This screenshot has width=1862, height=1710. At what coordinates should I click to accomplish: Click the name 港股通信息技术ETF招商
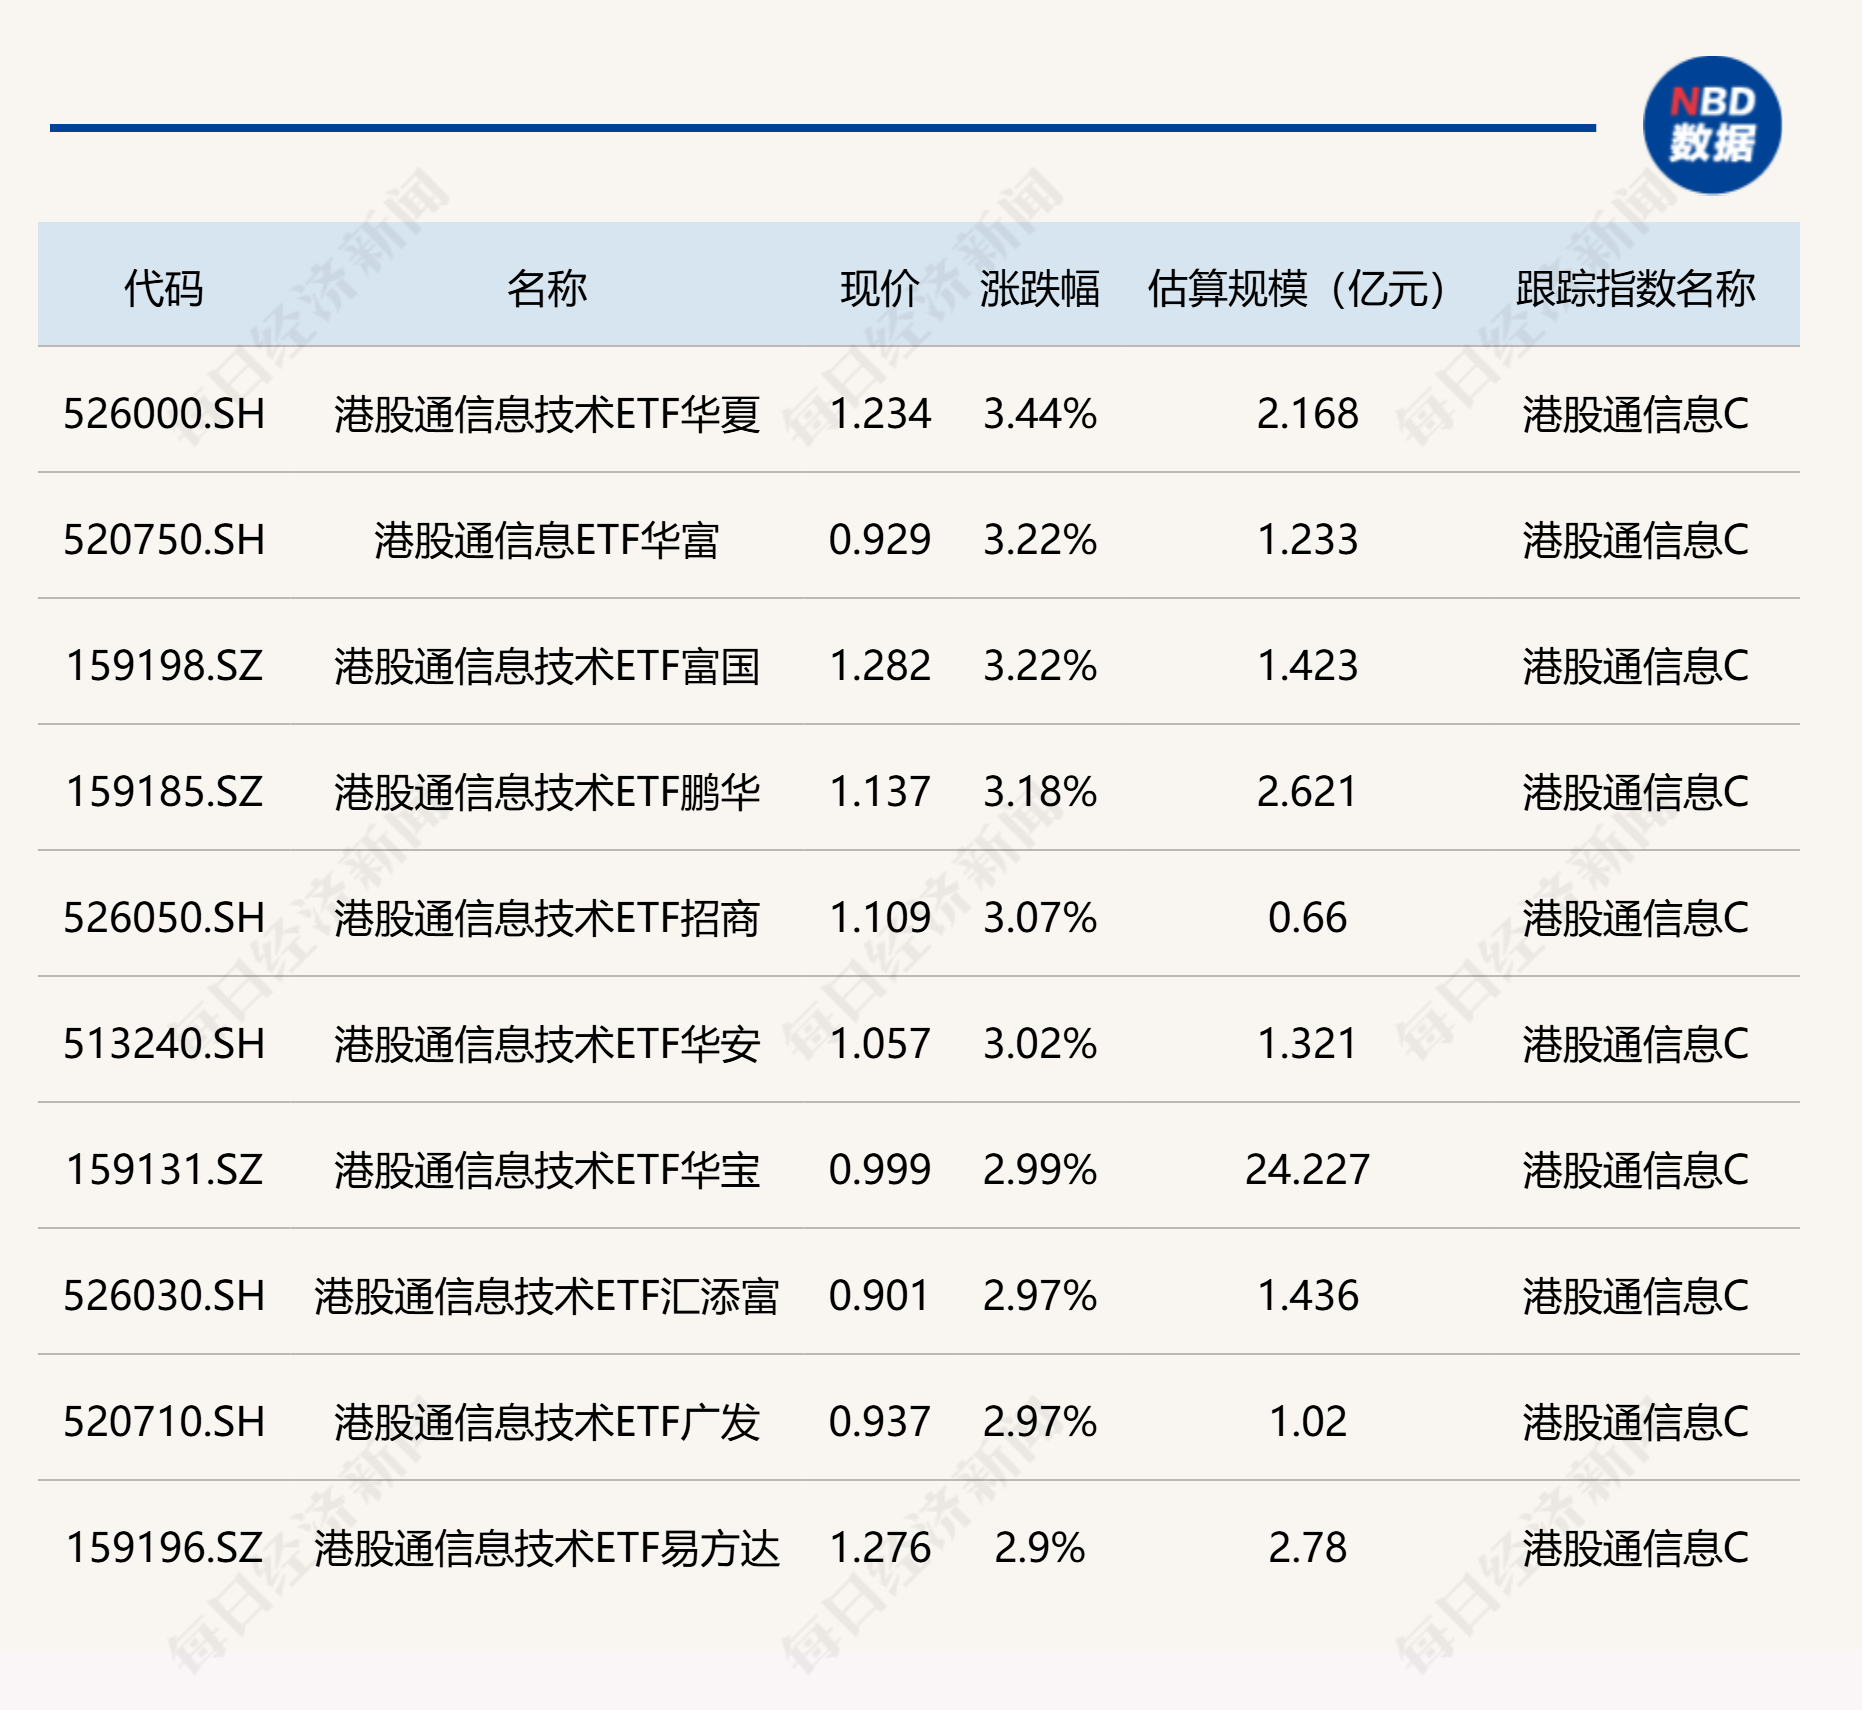(547, 918)
